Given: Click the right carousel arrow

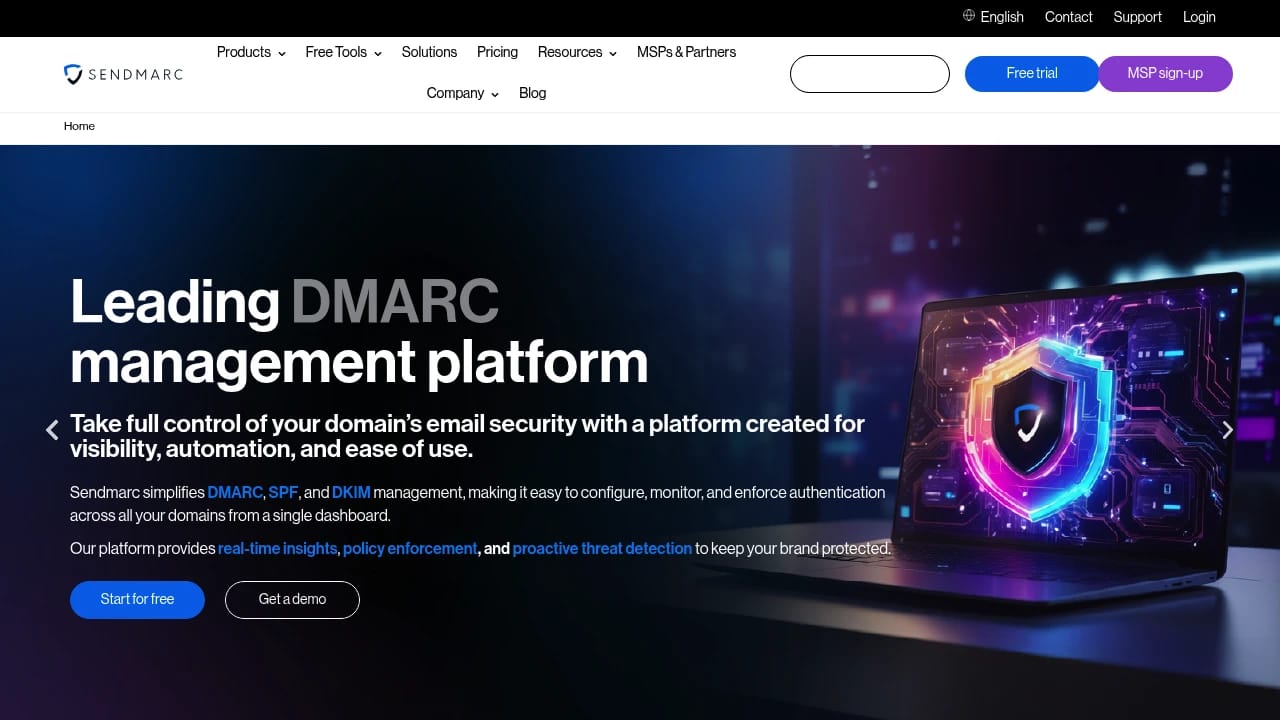Looking at the screenshot, I should click(x=1228, y=430).
